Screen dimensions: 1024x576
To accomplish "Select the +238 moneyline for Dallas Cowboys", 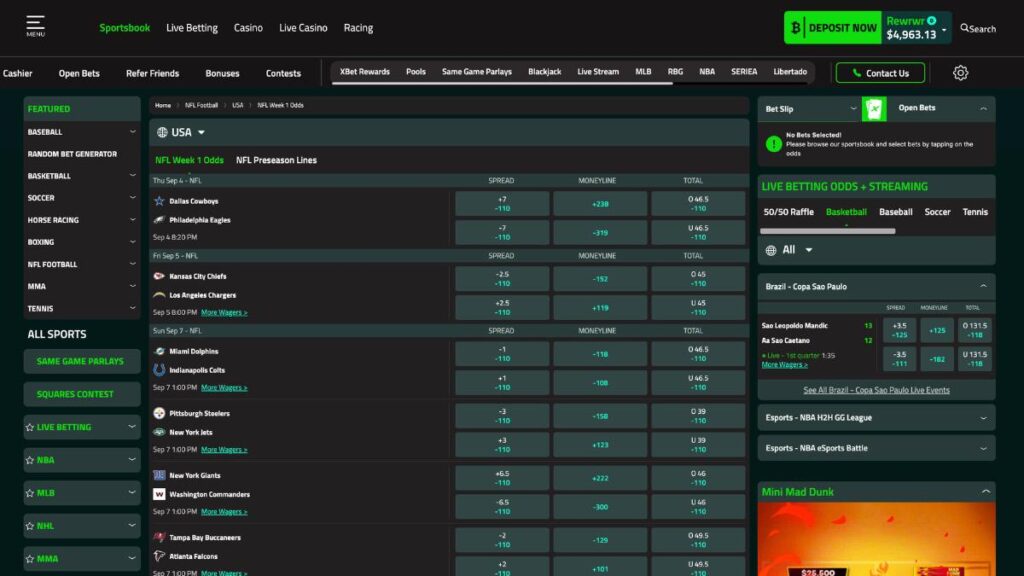I will (600, 203).
